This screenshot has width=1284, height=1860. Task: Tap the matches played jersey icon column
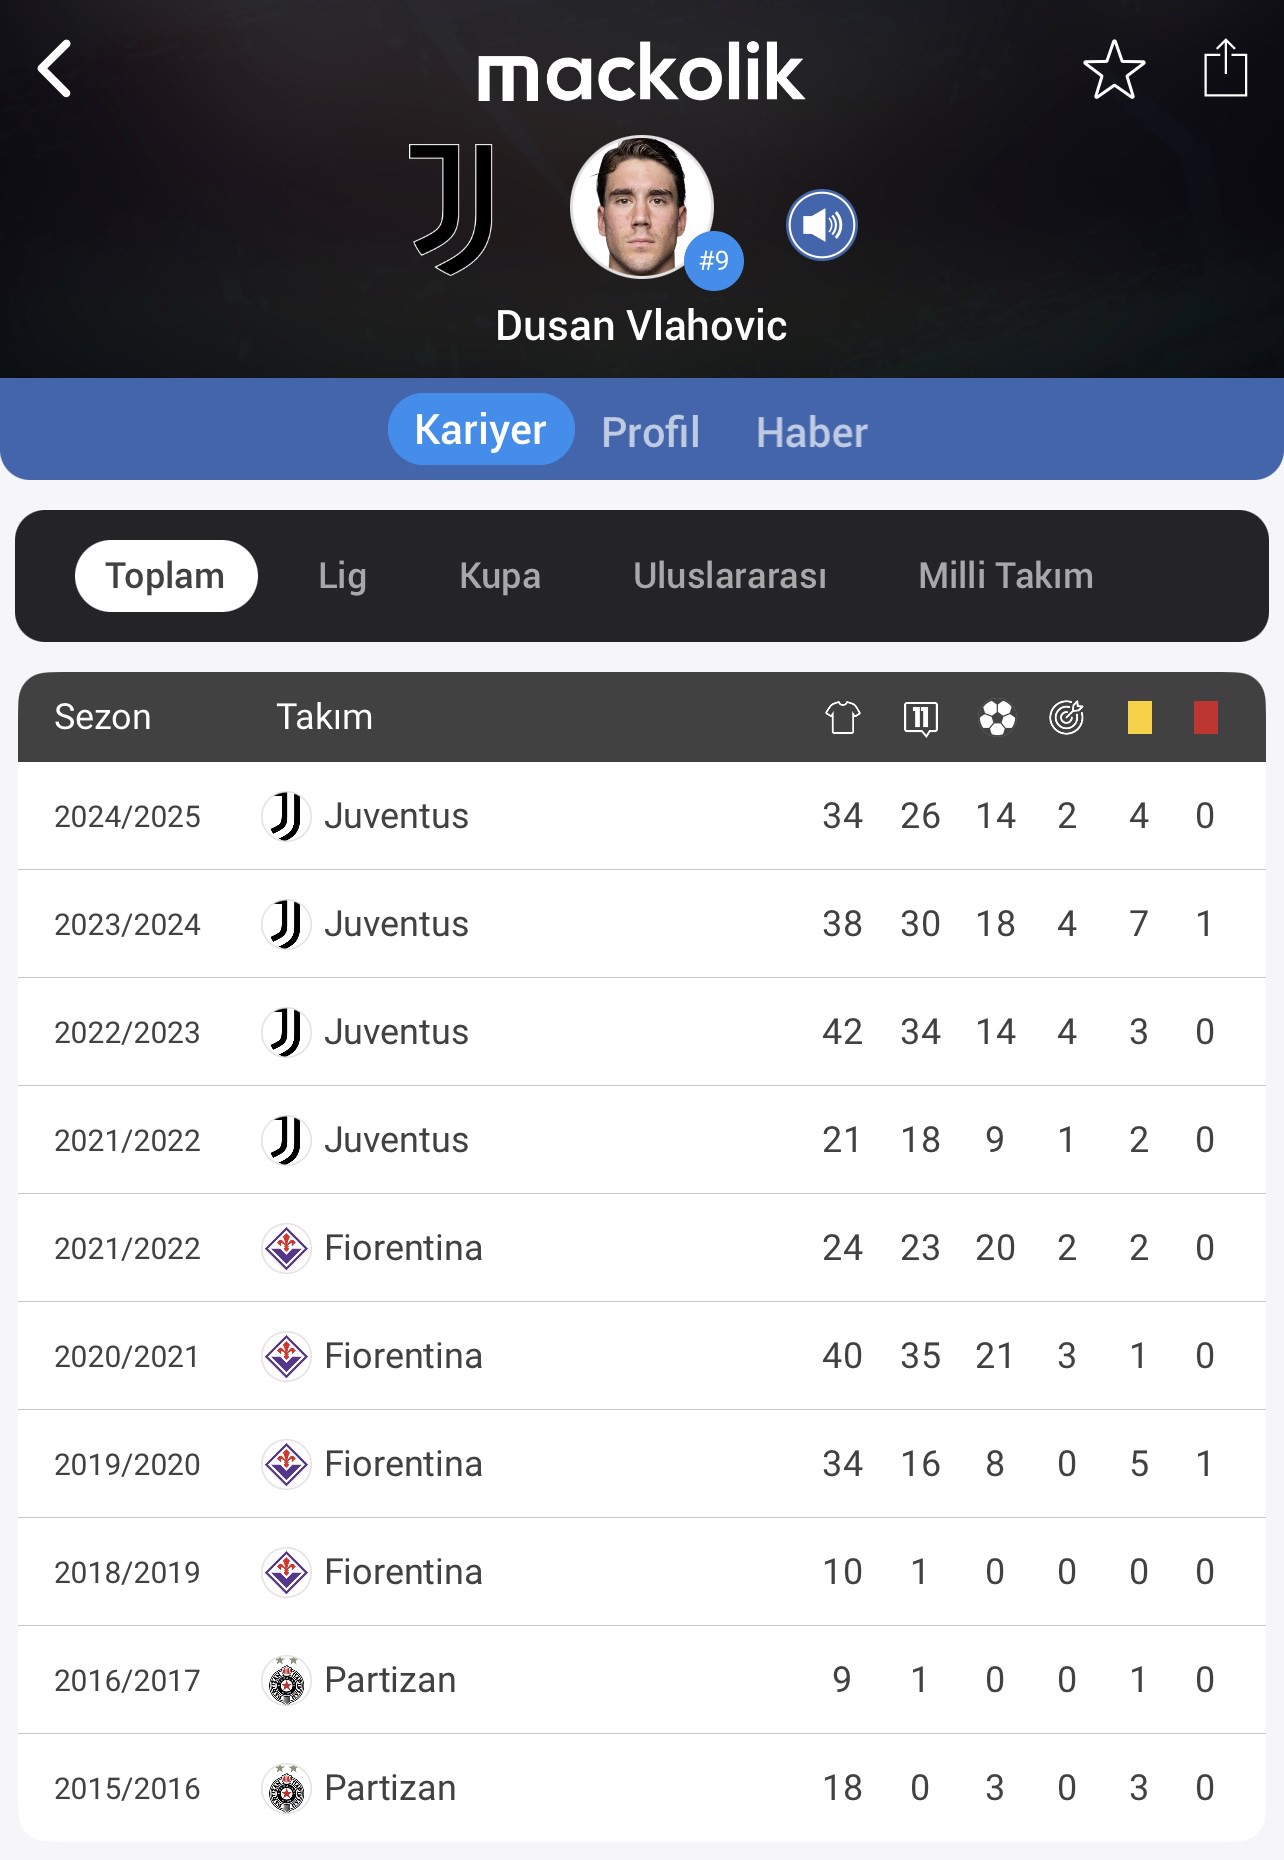tap(843, 717)
